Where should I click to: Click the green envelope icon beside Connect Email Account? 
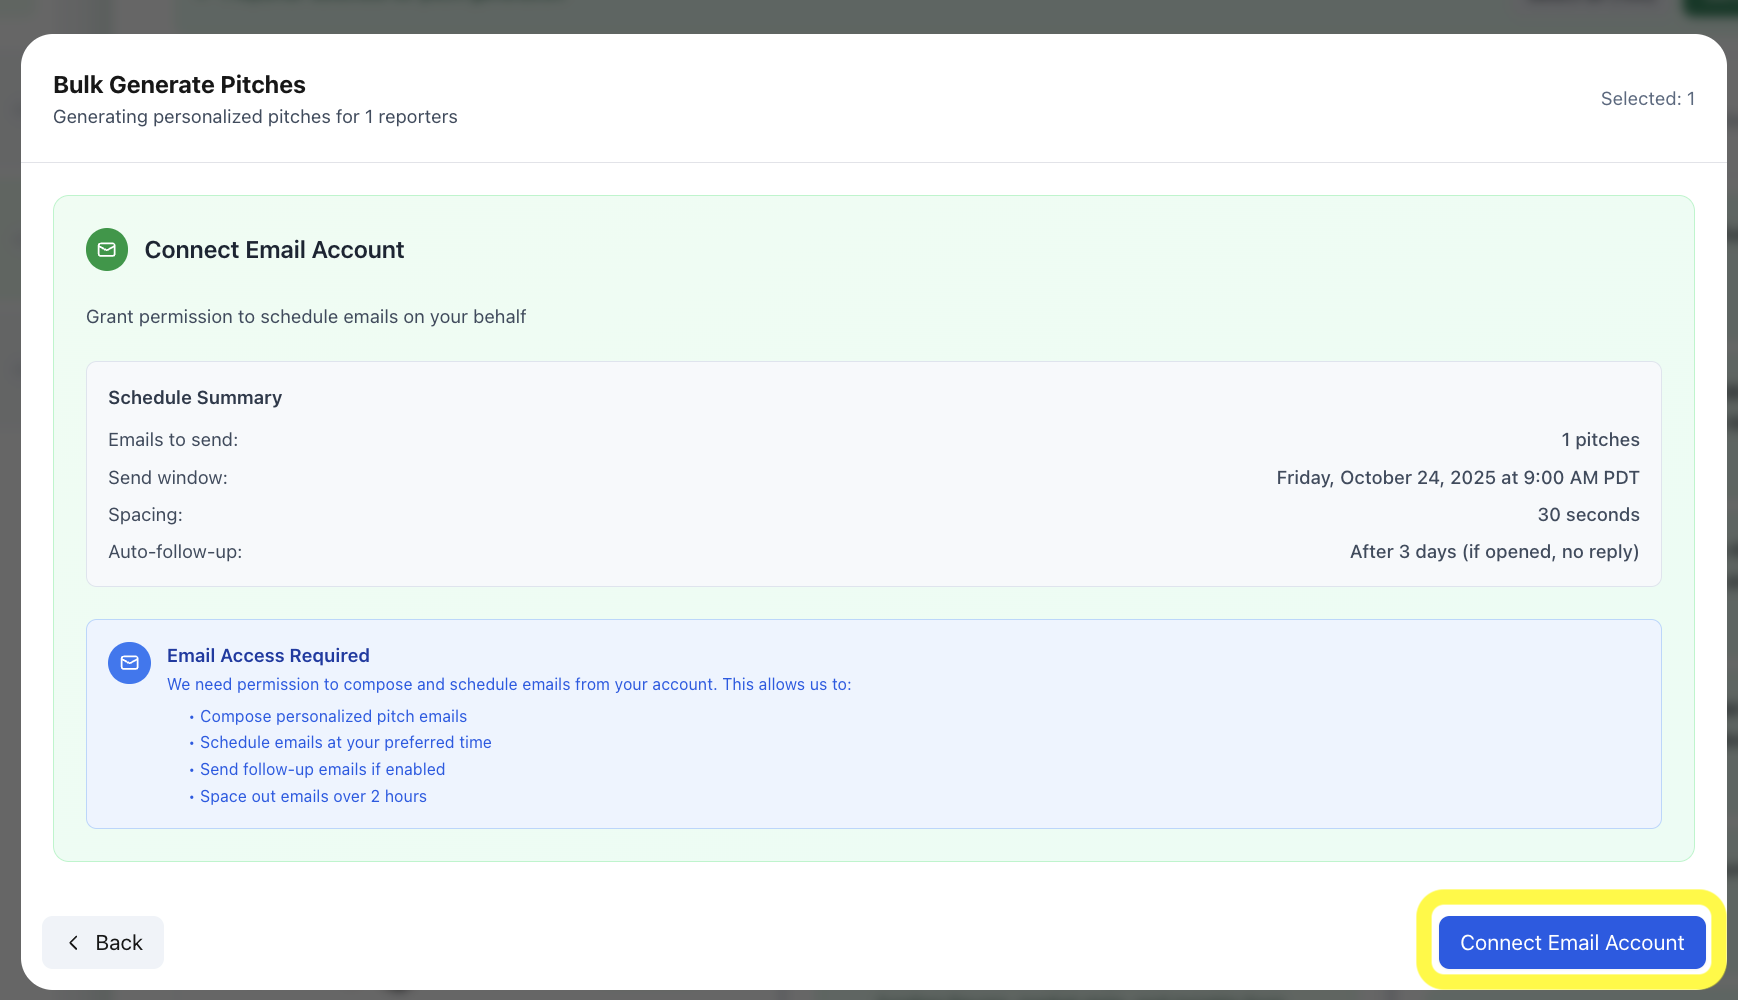pos(106,249)
